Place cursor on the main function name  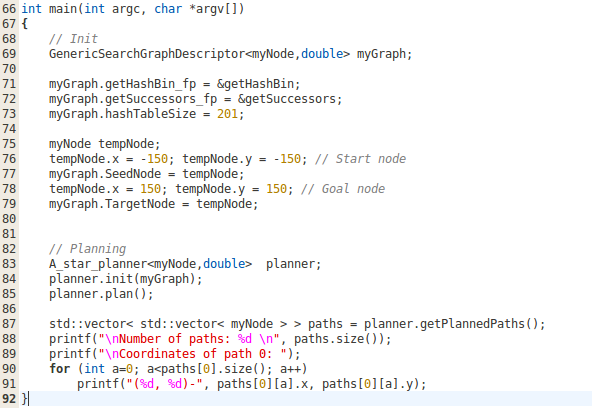coord(63,9)
